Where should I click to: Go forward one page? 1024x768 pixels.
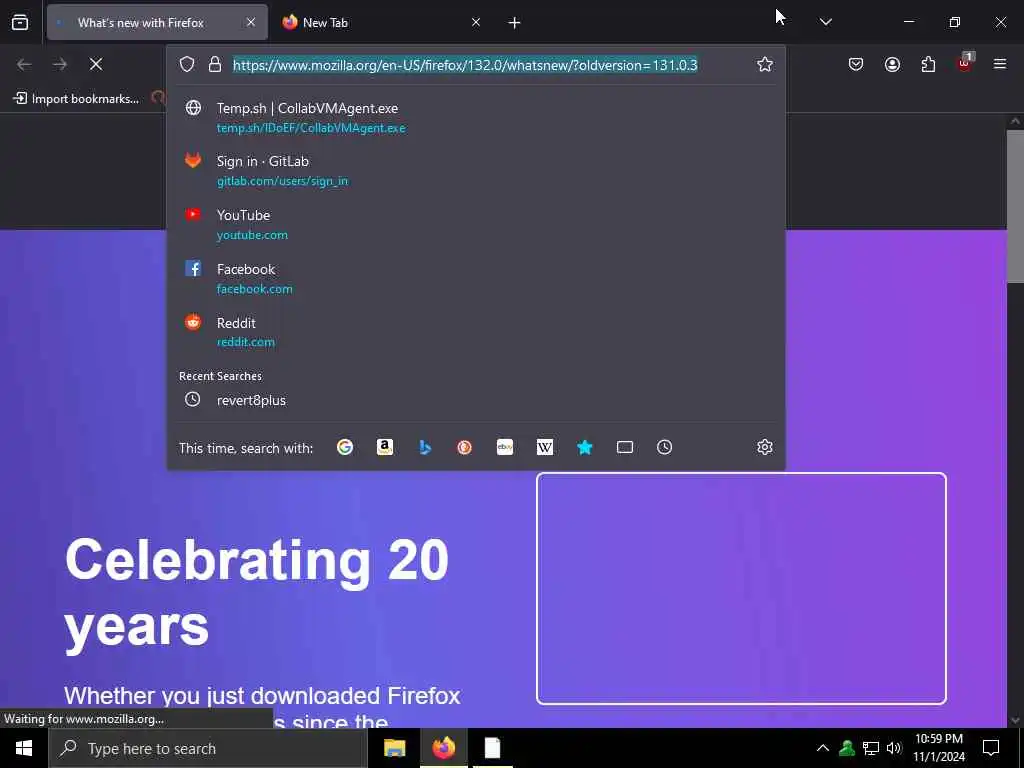coord(60,64)
